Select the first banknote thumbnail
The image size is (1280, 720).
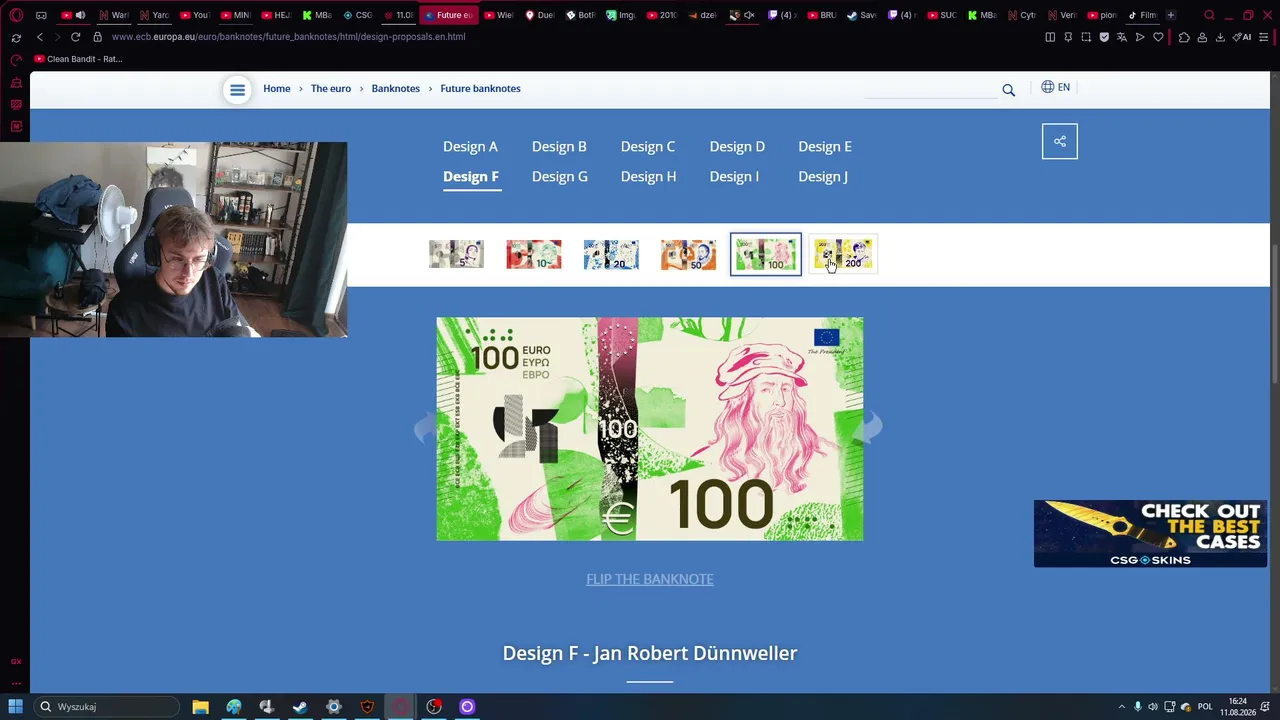pos(457,254)
